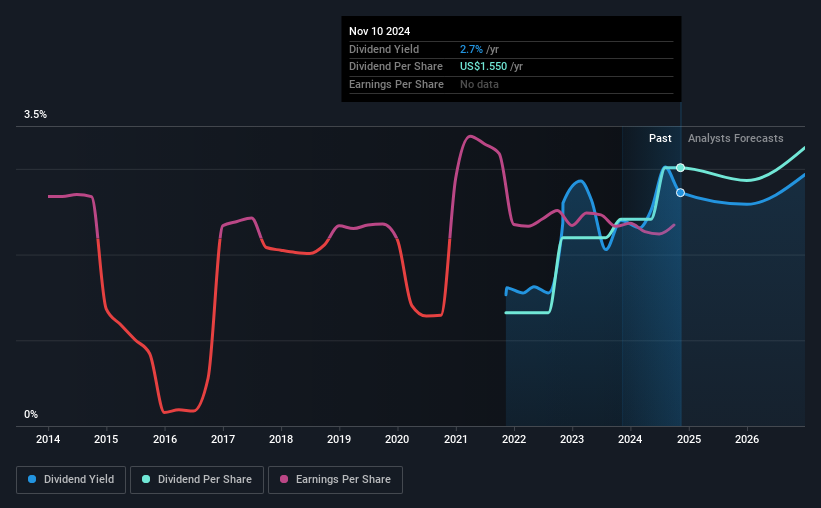This screenshot has width=821, height=508.
Task: Click the Nov 10 2024 tooltip date
Action: [379, 31]
